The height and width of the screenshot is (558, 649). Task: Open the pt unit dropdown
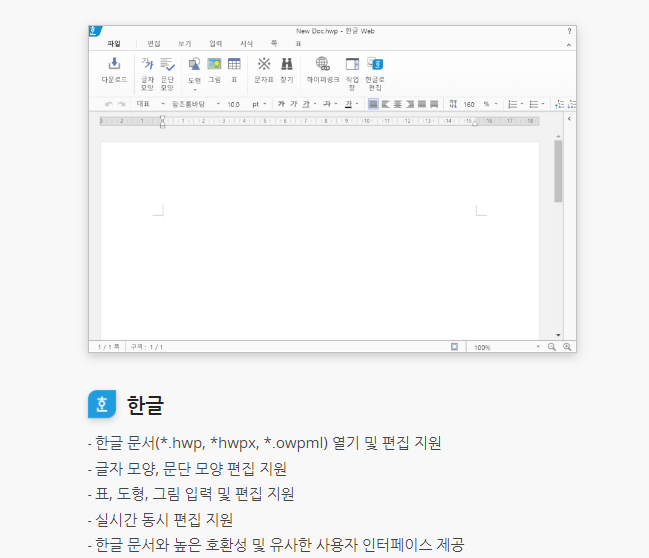pyautogui.click(x=264, y=104)
